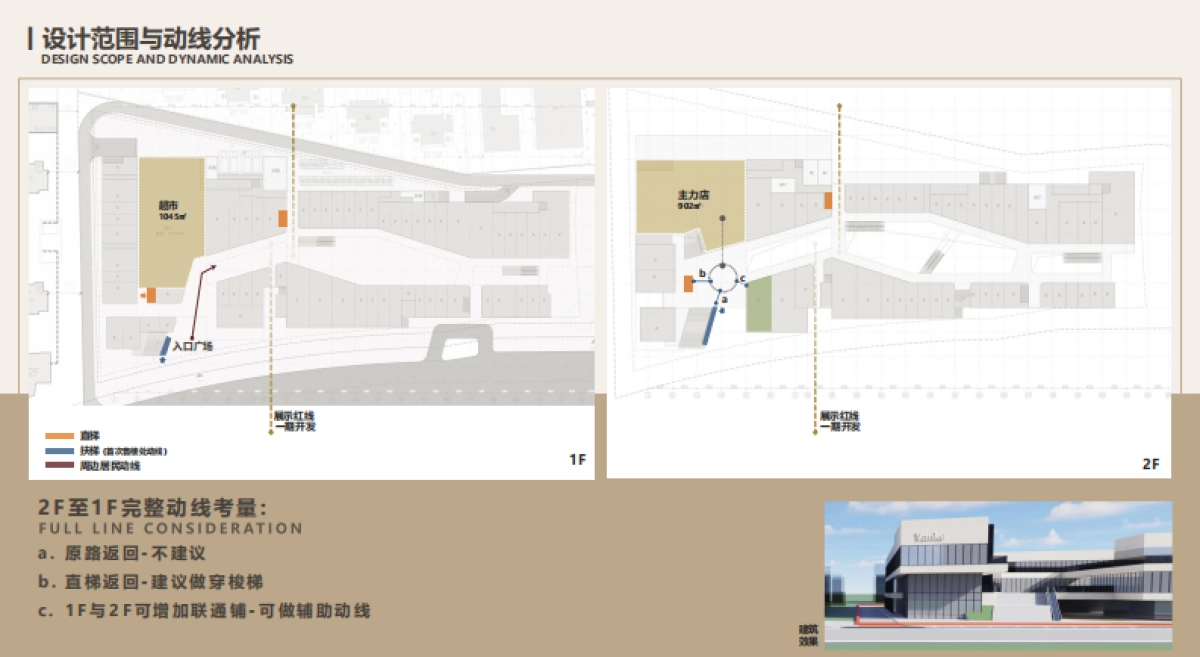Click the blue escalator icon near 入口广场
The image size is (1200, 657).
[x=165, y=347]
